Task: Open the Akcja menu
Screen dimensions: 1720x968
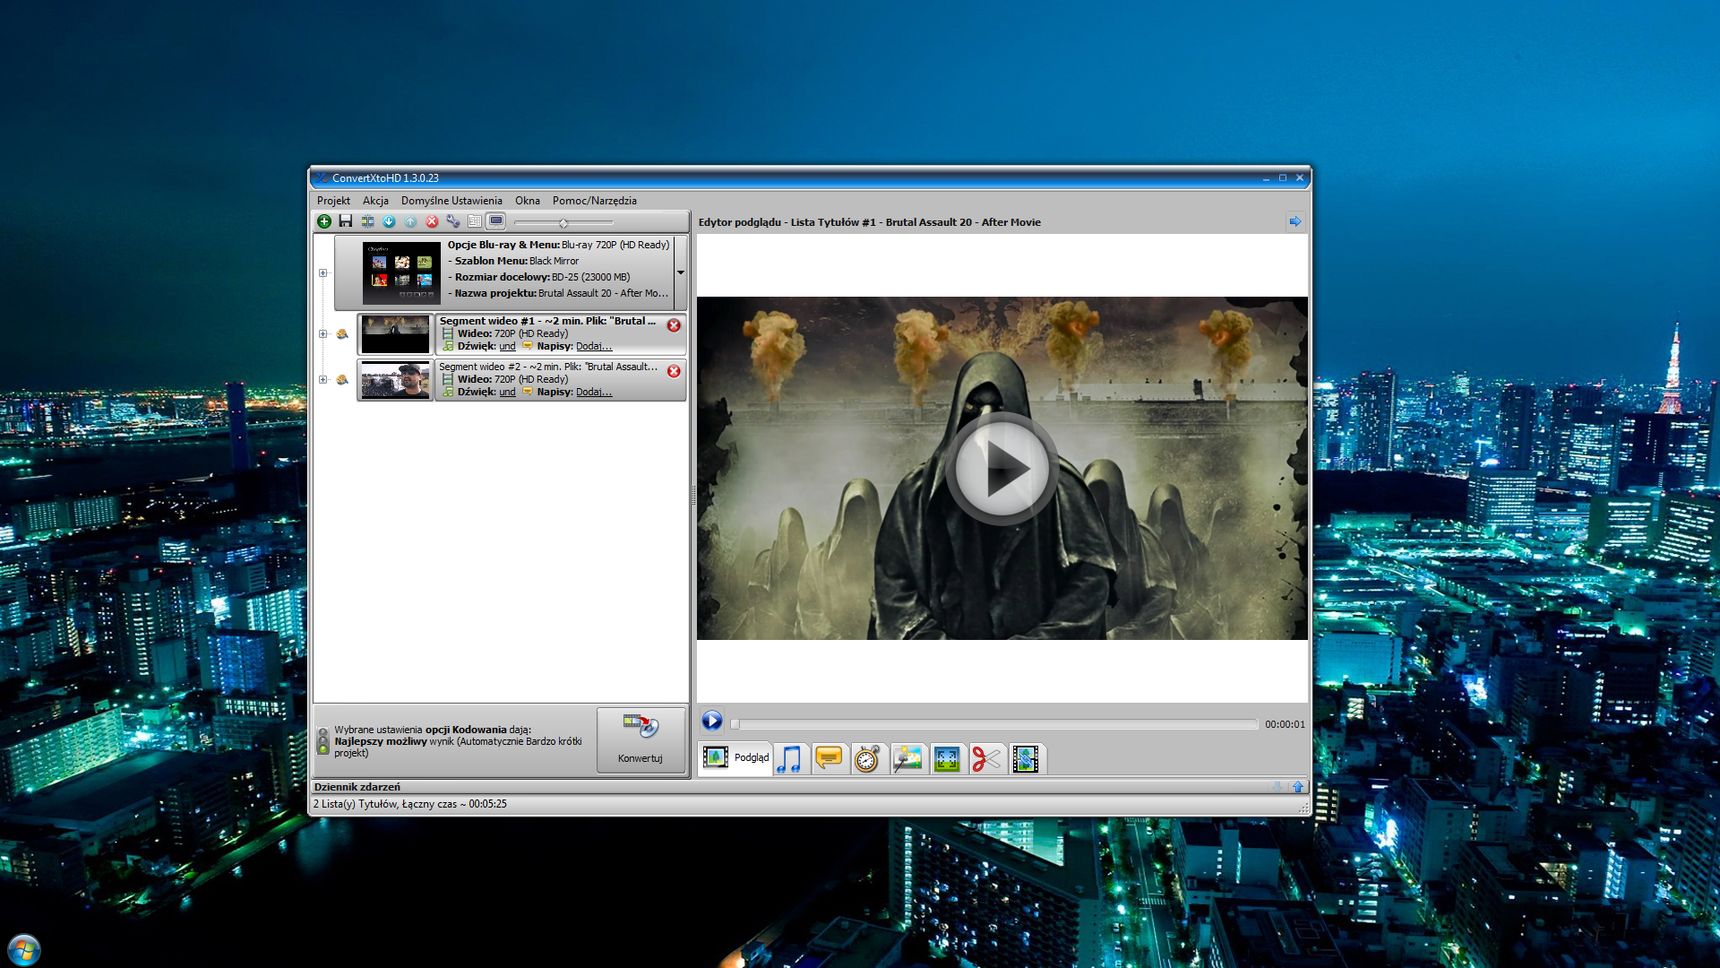Action: click(375, 200)
